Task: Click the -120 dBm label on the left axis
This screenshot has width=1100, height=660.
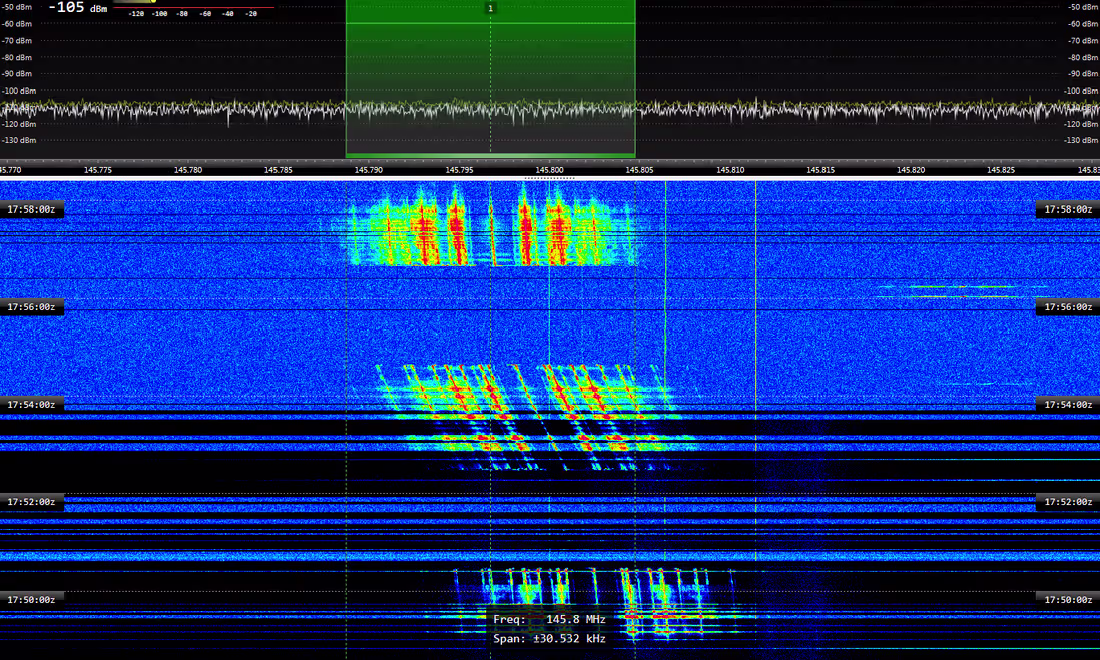Action: (x=18, y=124)
